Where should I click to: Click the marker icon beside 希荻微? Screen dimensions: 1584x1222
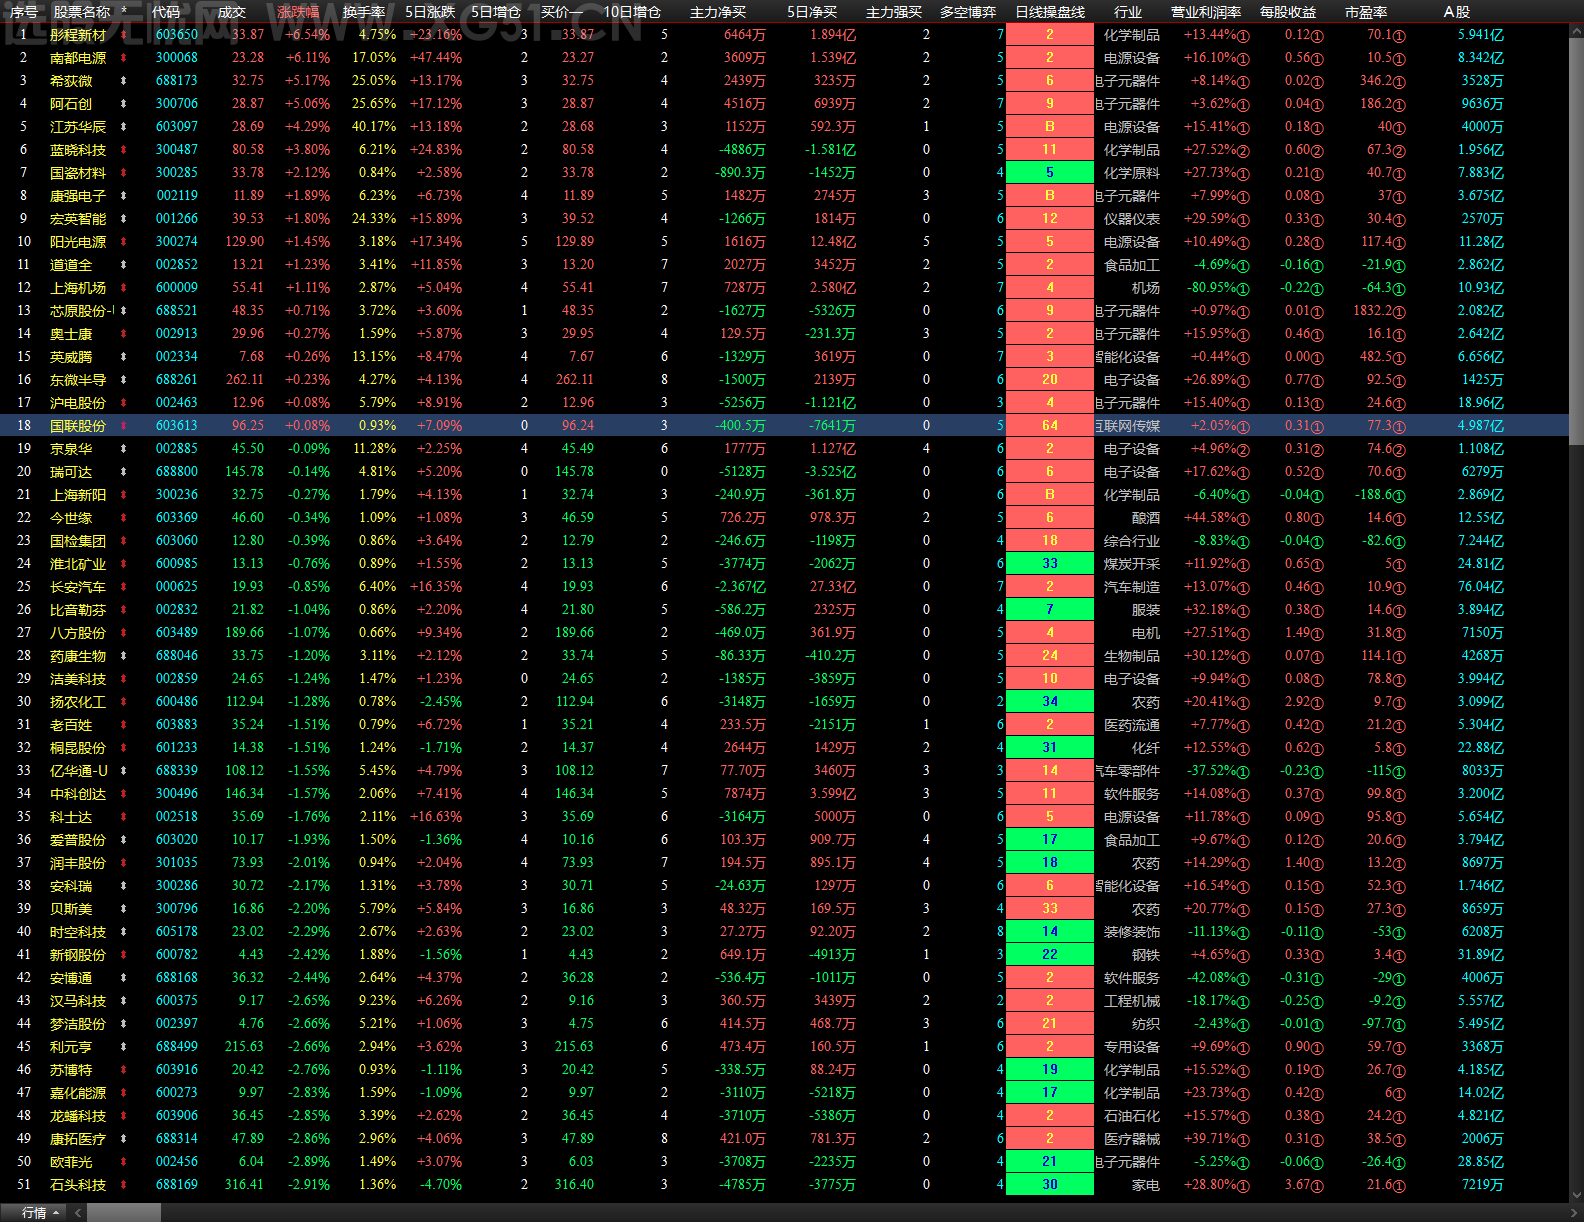click(124, 81)
